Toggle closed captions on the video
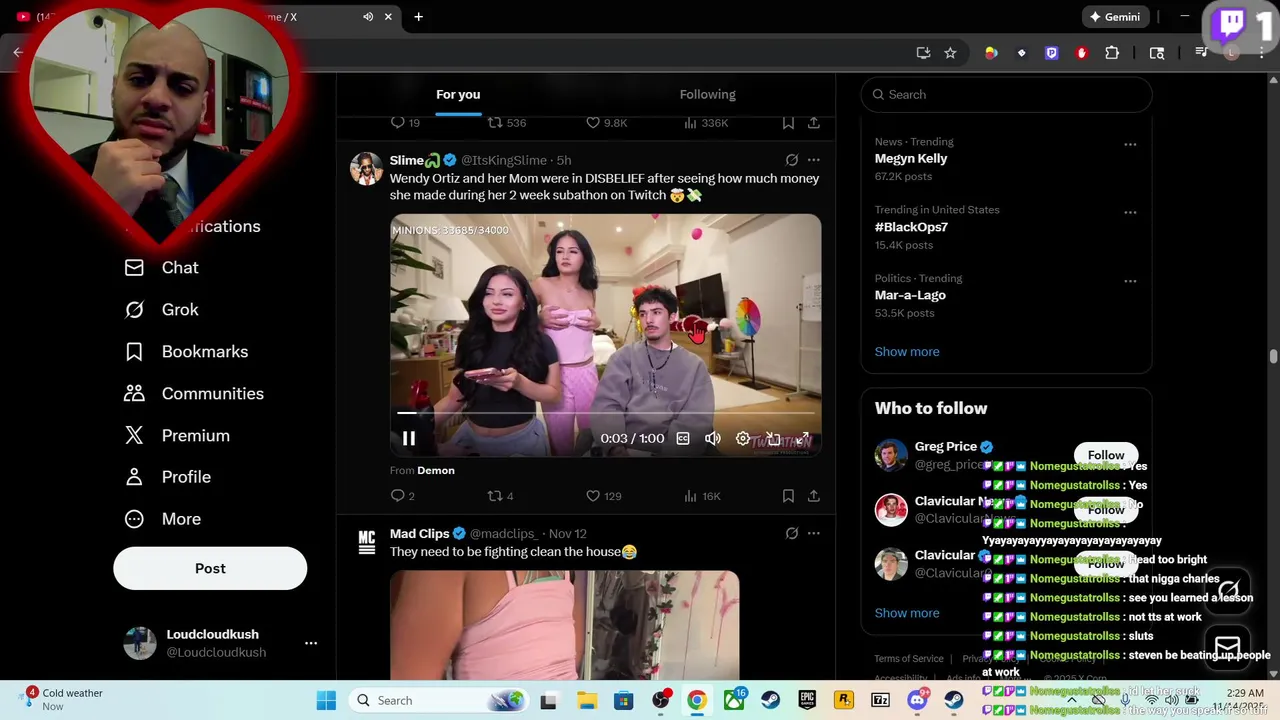 click(683, 439)
